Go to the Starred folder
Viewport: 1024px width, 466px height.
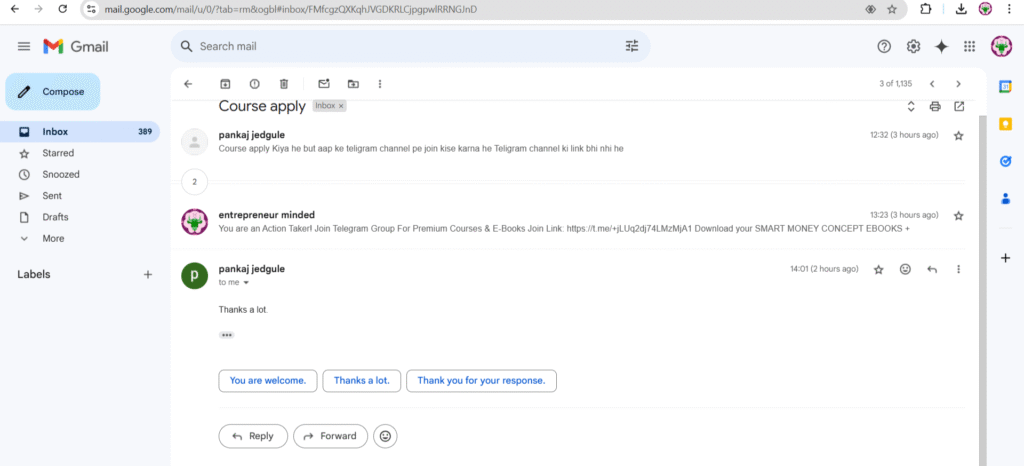click(x=60, y=153)
